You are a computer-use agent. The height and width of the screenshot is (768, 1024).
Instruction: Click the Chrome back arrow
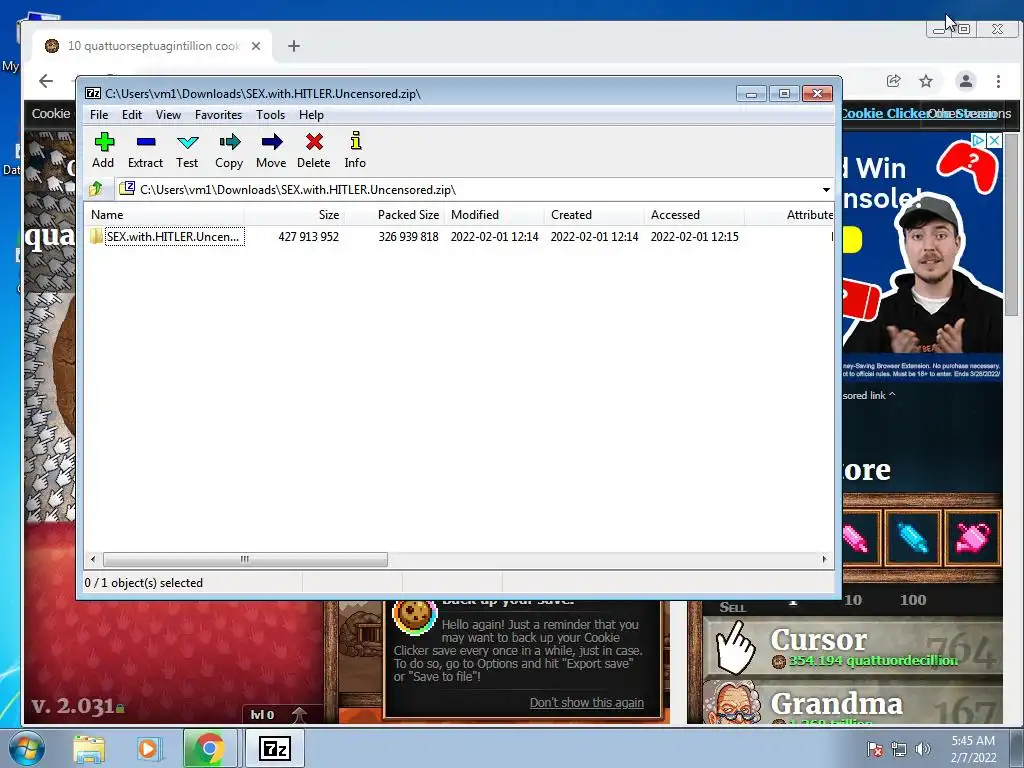pos(46,81)
